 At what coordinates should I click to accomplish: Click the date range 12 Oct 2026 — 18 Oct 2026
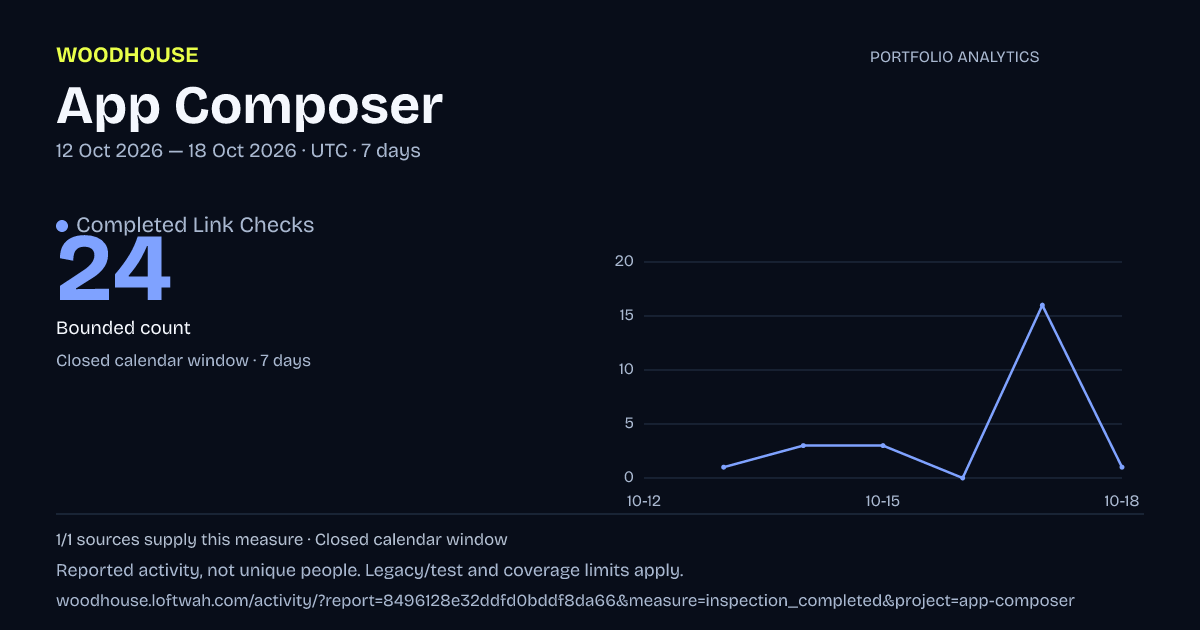pos(176,151)
